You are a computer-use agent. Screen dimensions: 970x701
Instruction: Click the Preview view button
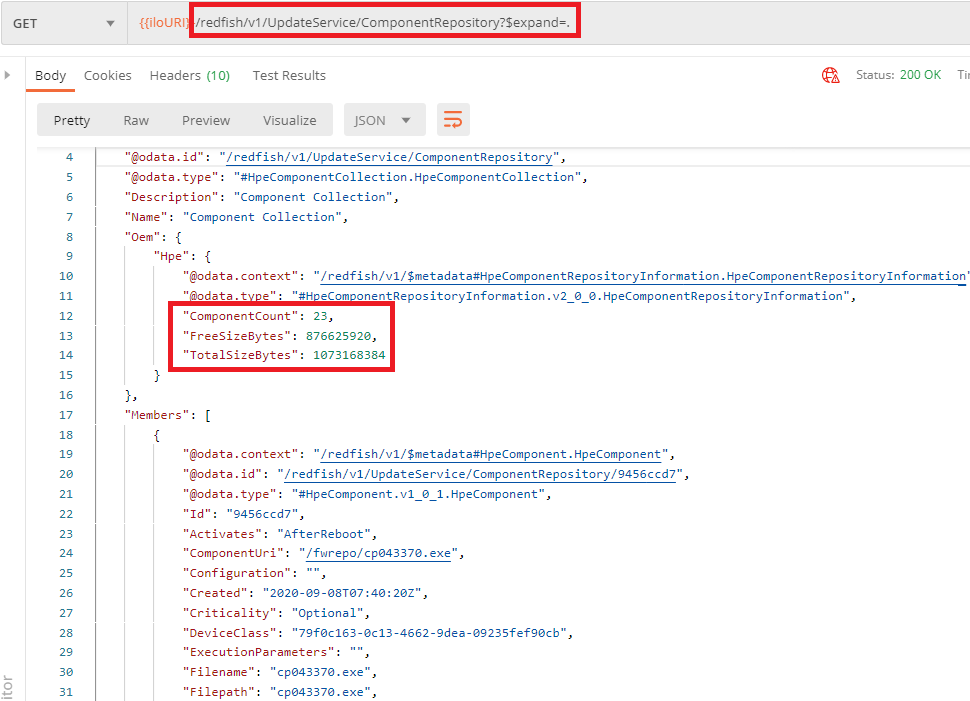coord(206,120)
